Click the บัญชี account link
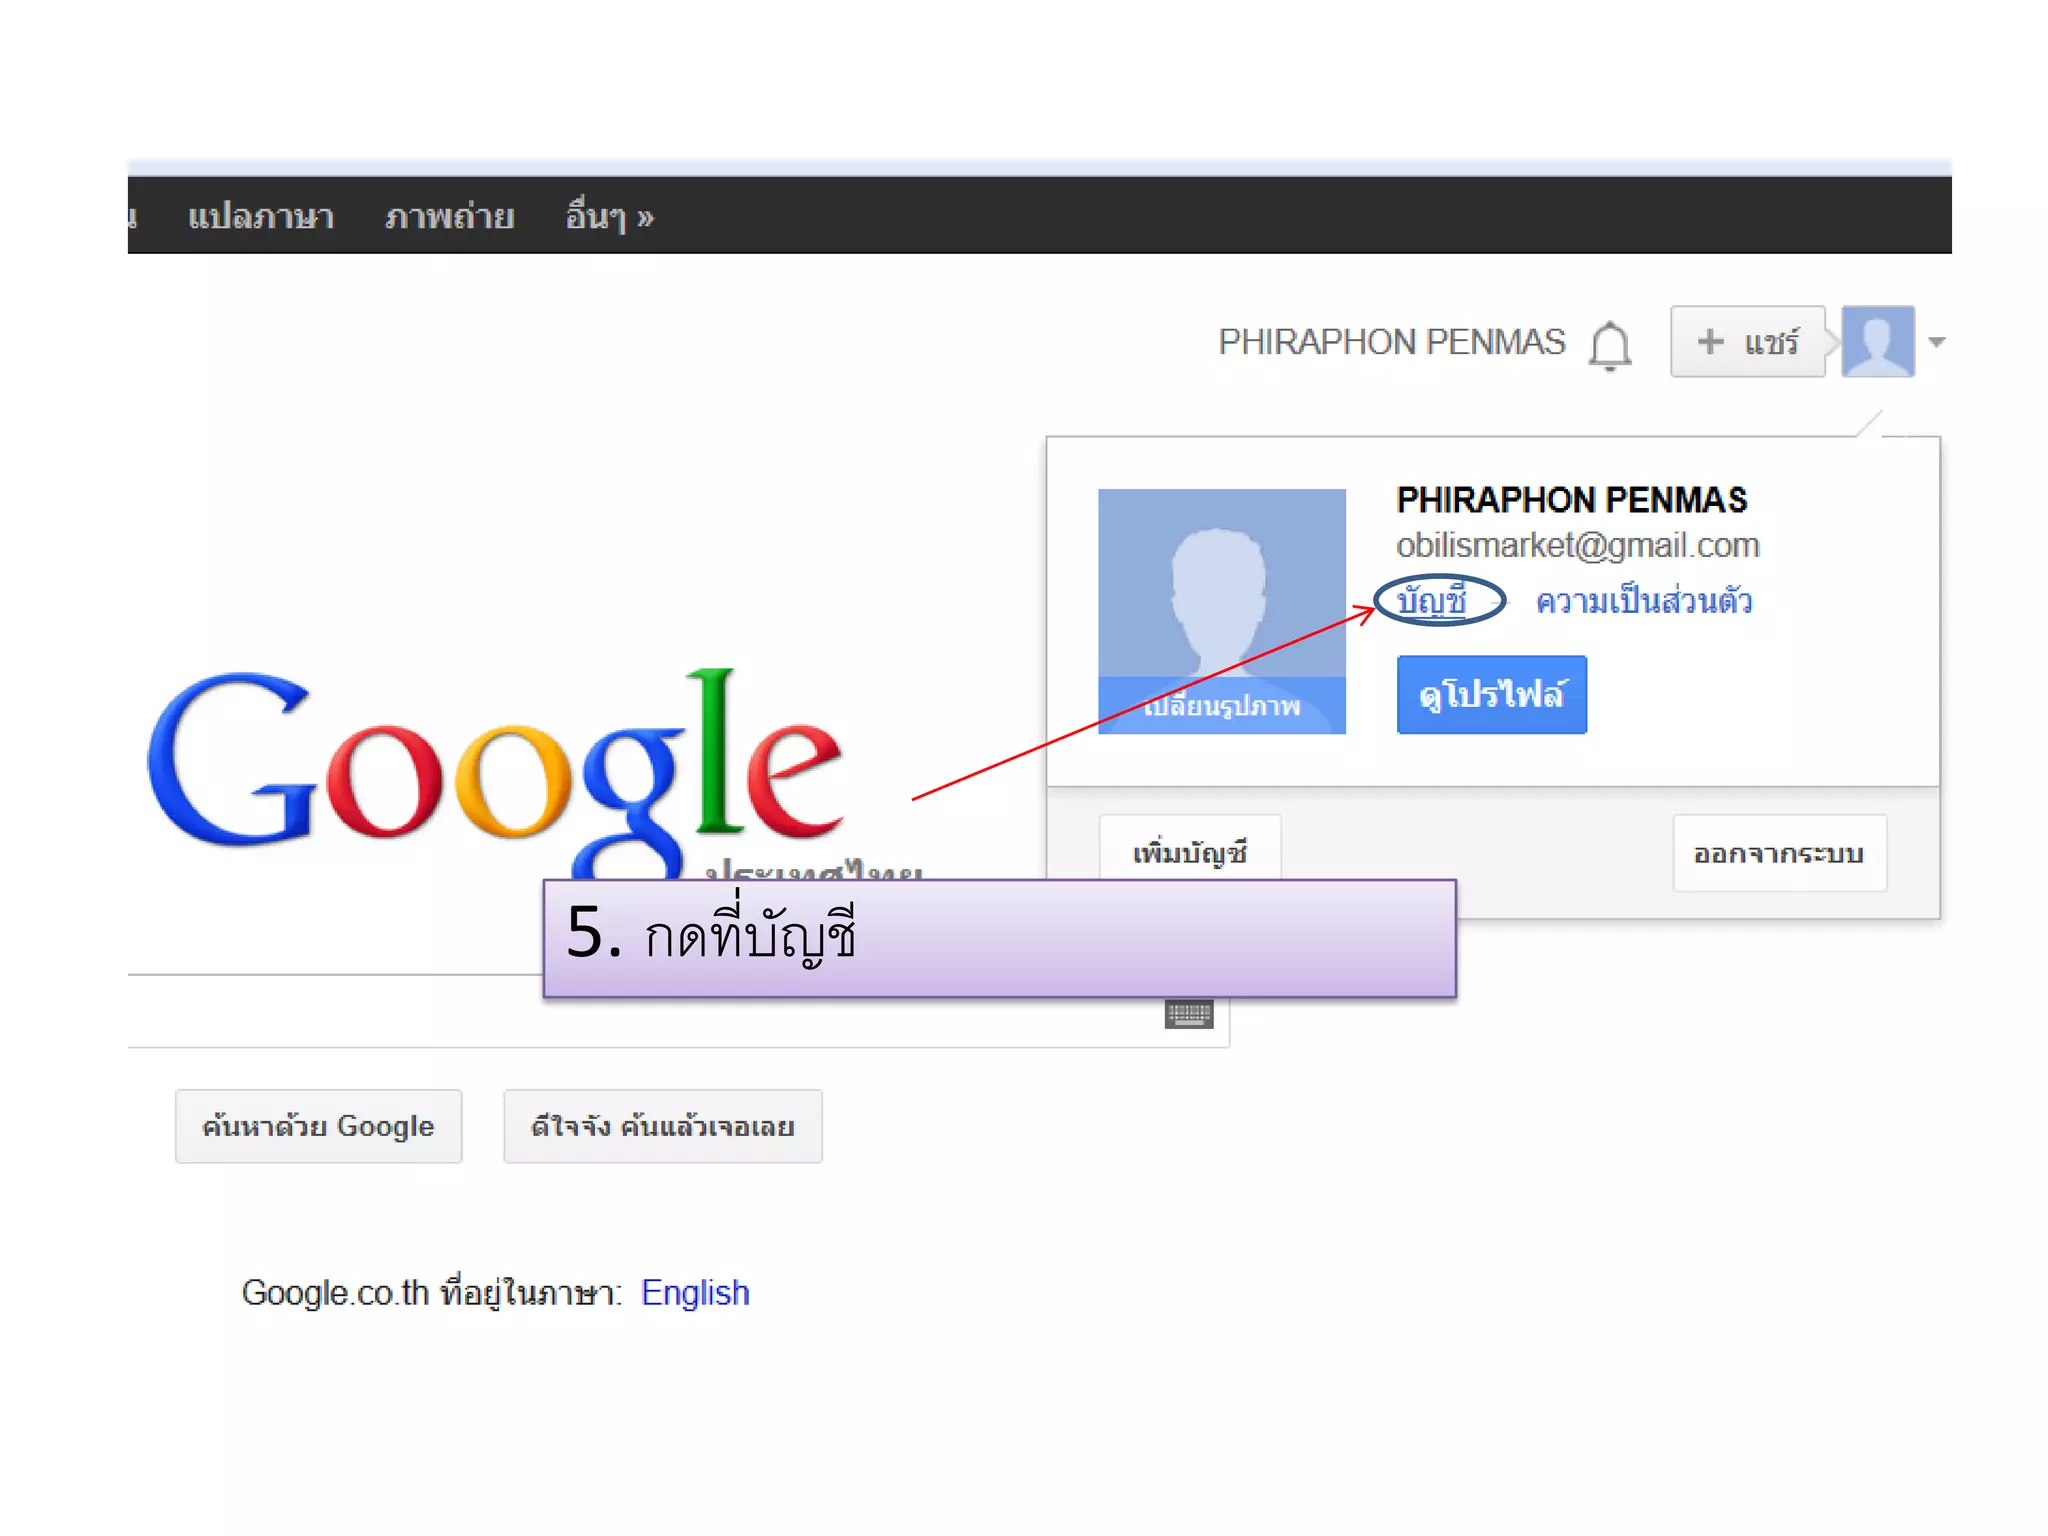The image size is (2048, 1536). click(1432, 600)
